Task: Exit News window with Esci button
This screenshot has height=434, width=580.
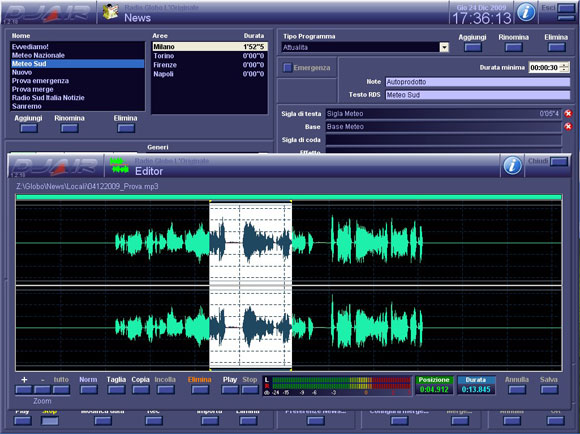Action: point(566,8)
